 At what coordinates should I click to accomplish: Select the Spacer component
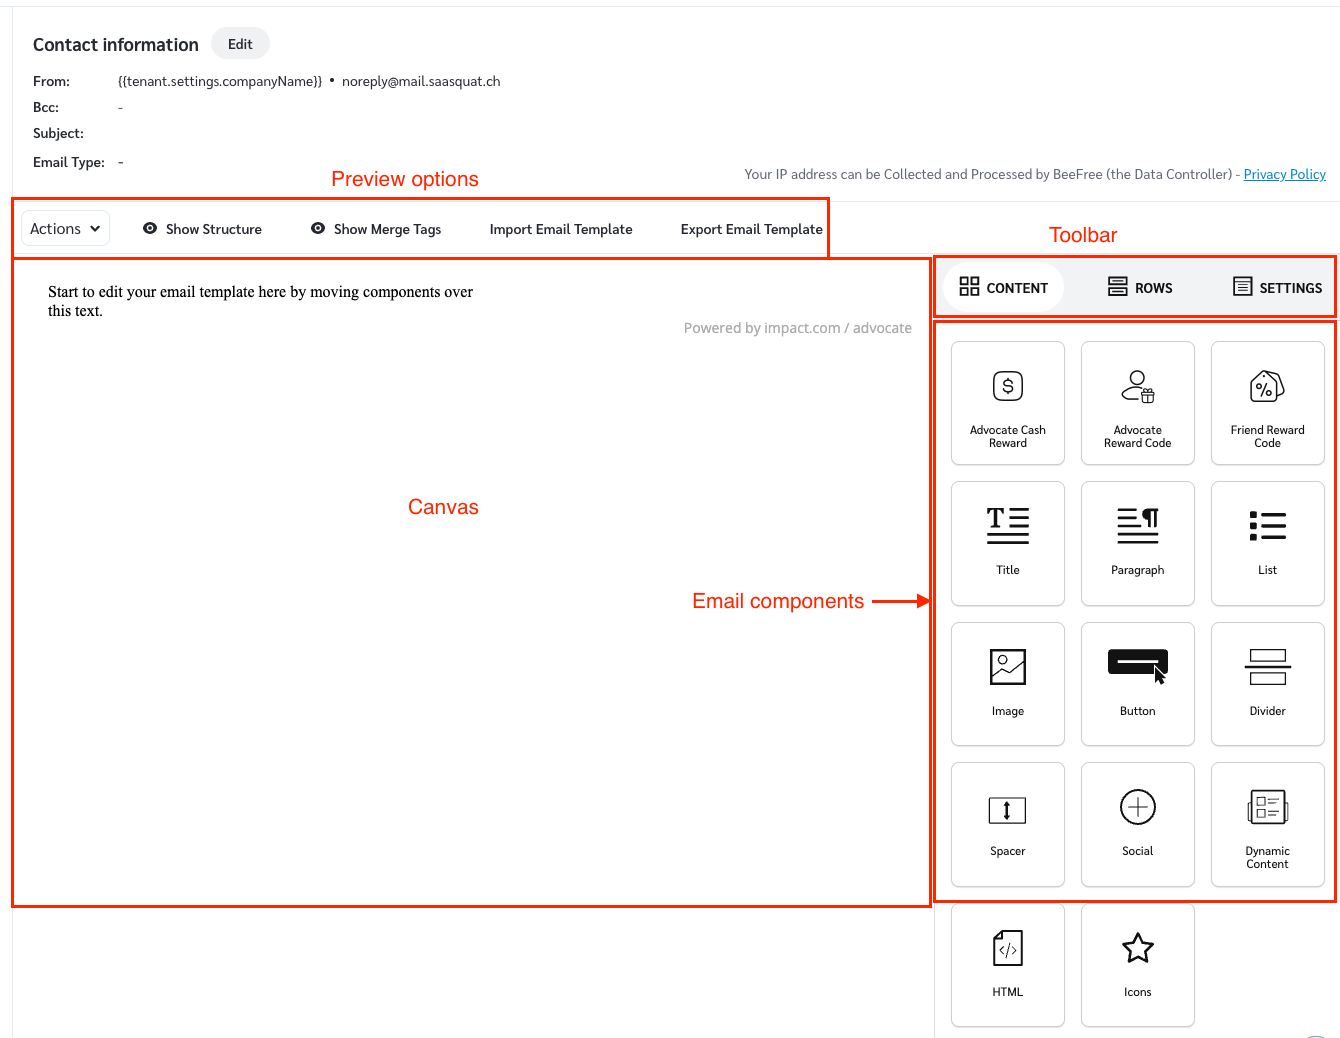(1007, 824)
